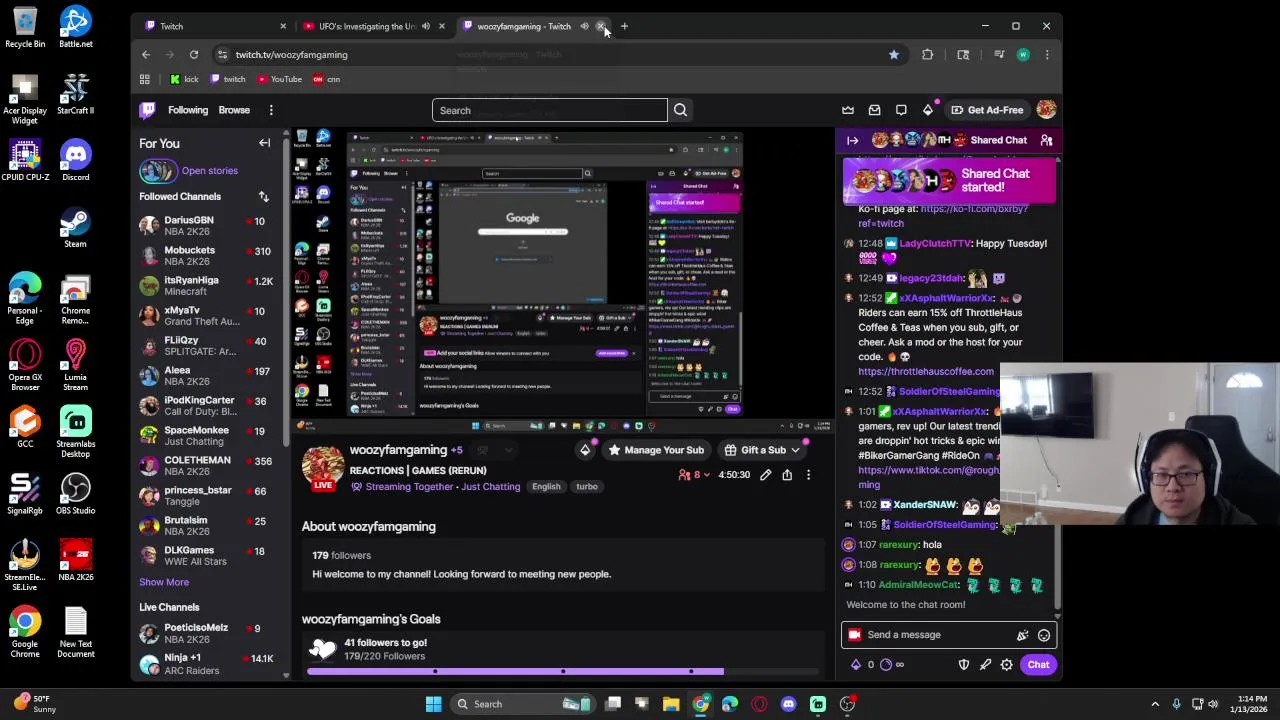Go to the Twitch home logo
The image size is (1280, 720).
(147, 110)
